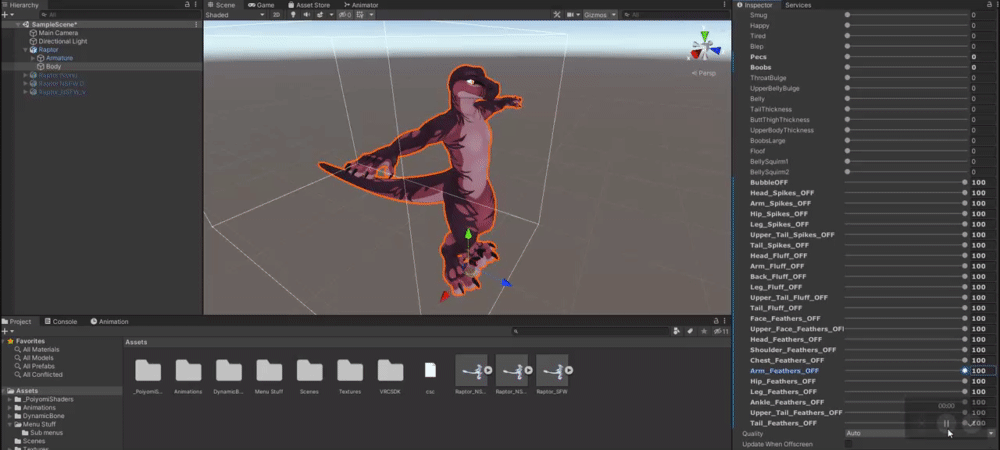The width and height of the screenshot is (1000, 450).
Task: Toggle the Hierarchy panel lock icon
Action: pos(187,4)
